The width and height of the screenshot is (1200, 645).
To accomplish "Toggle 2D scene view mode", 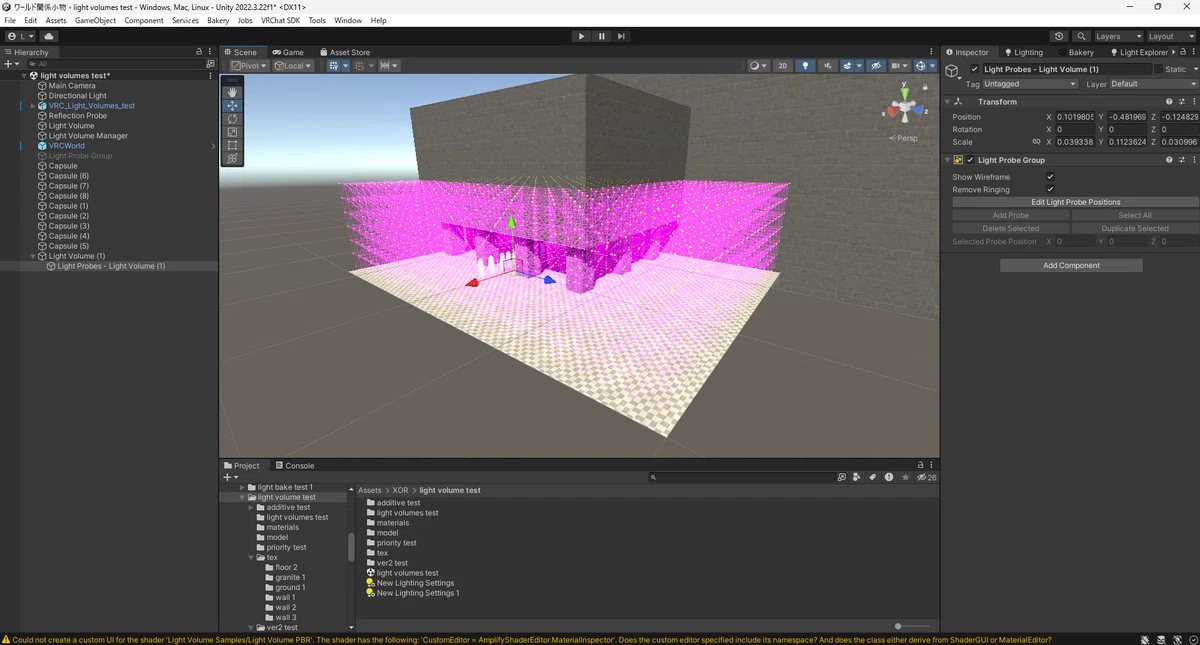I will [x=783, y=66].
